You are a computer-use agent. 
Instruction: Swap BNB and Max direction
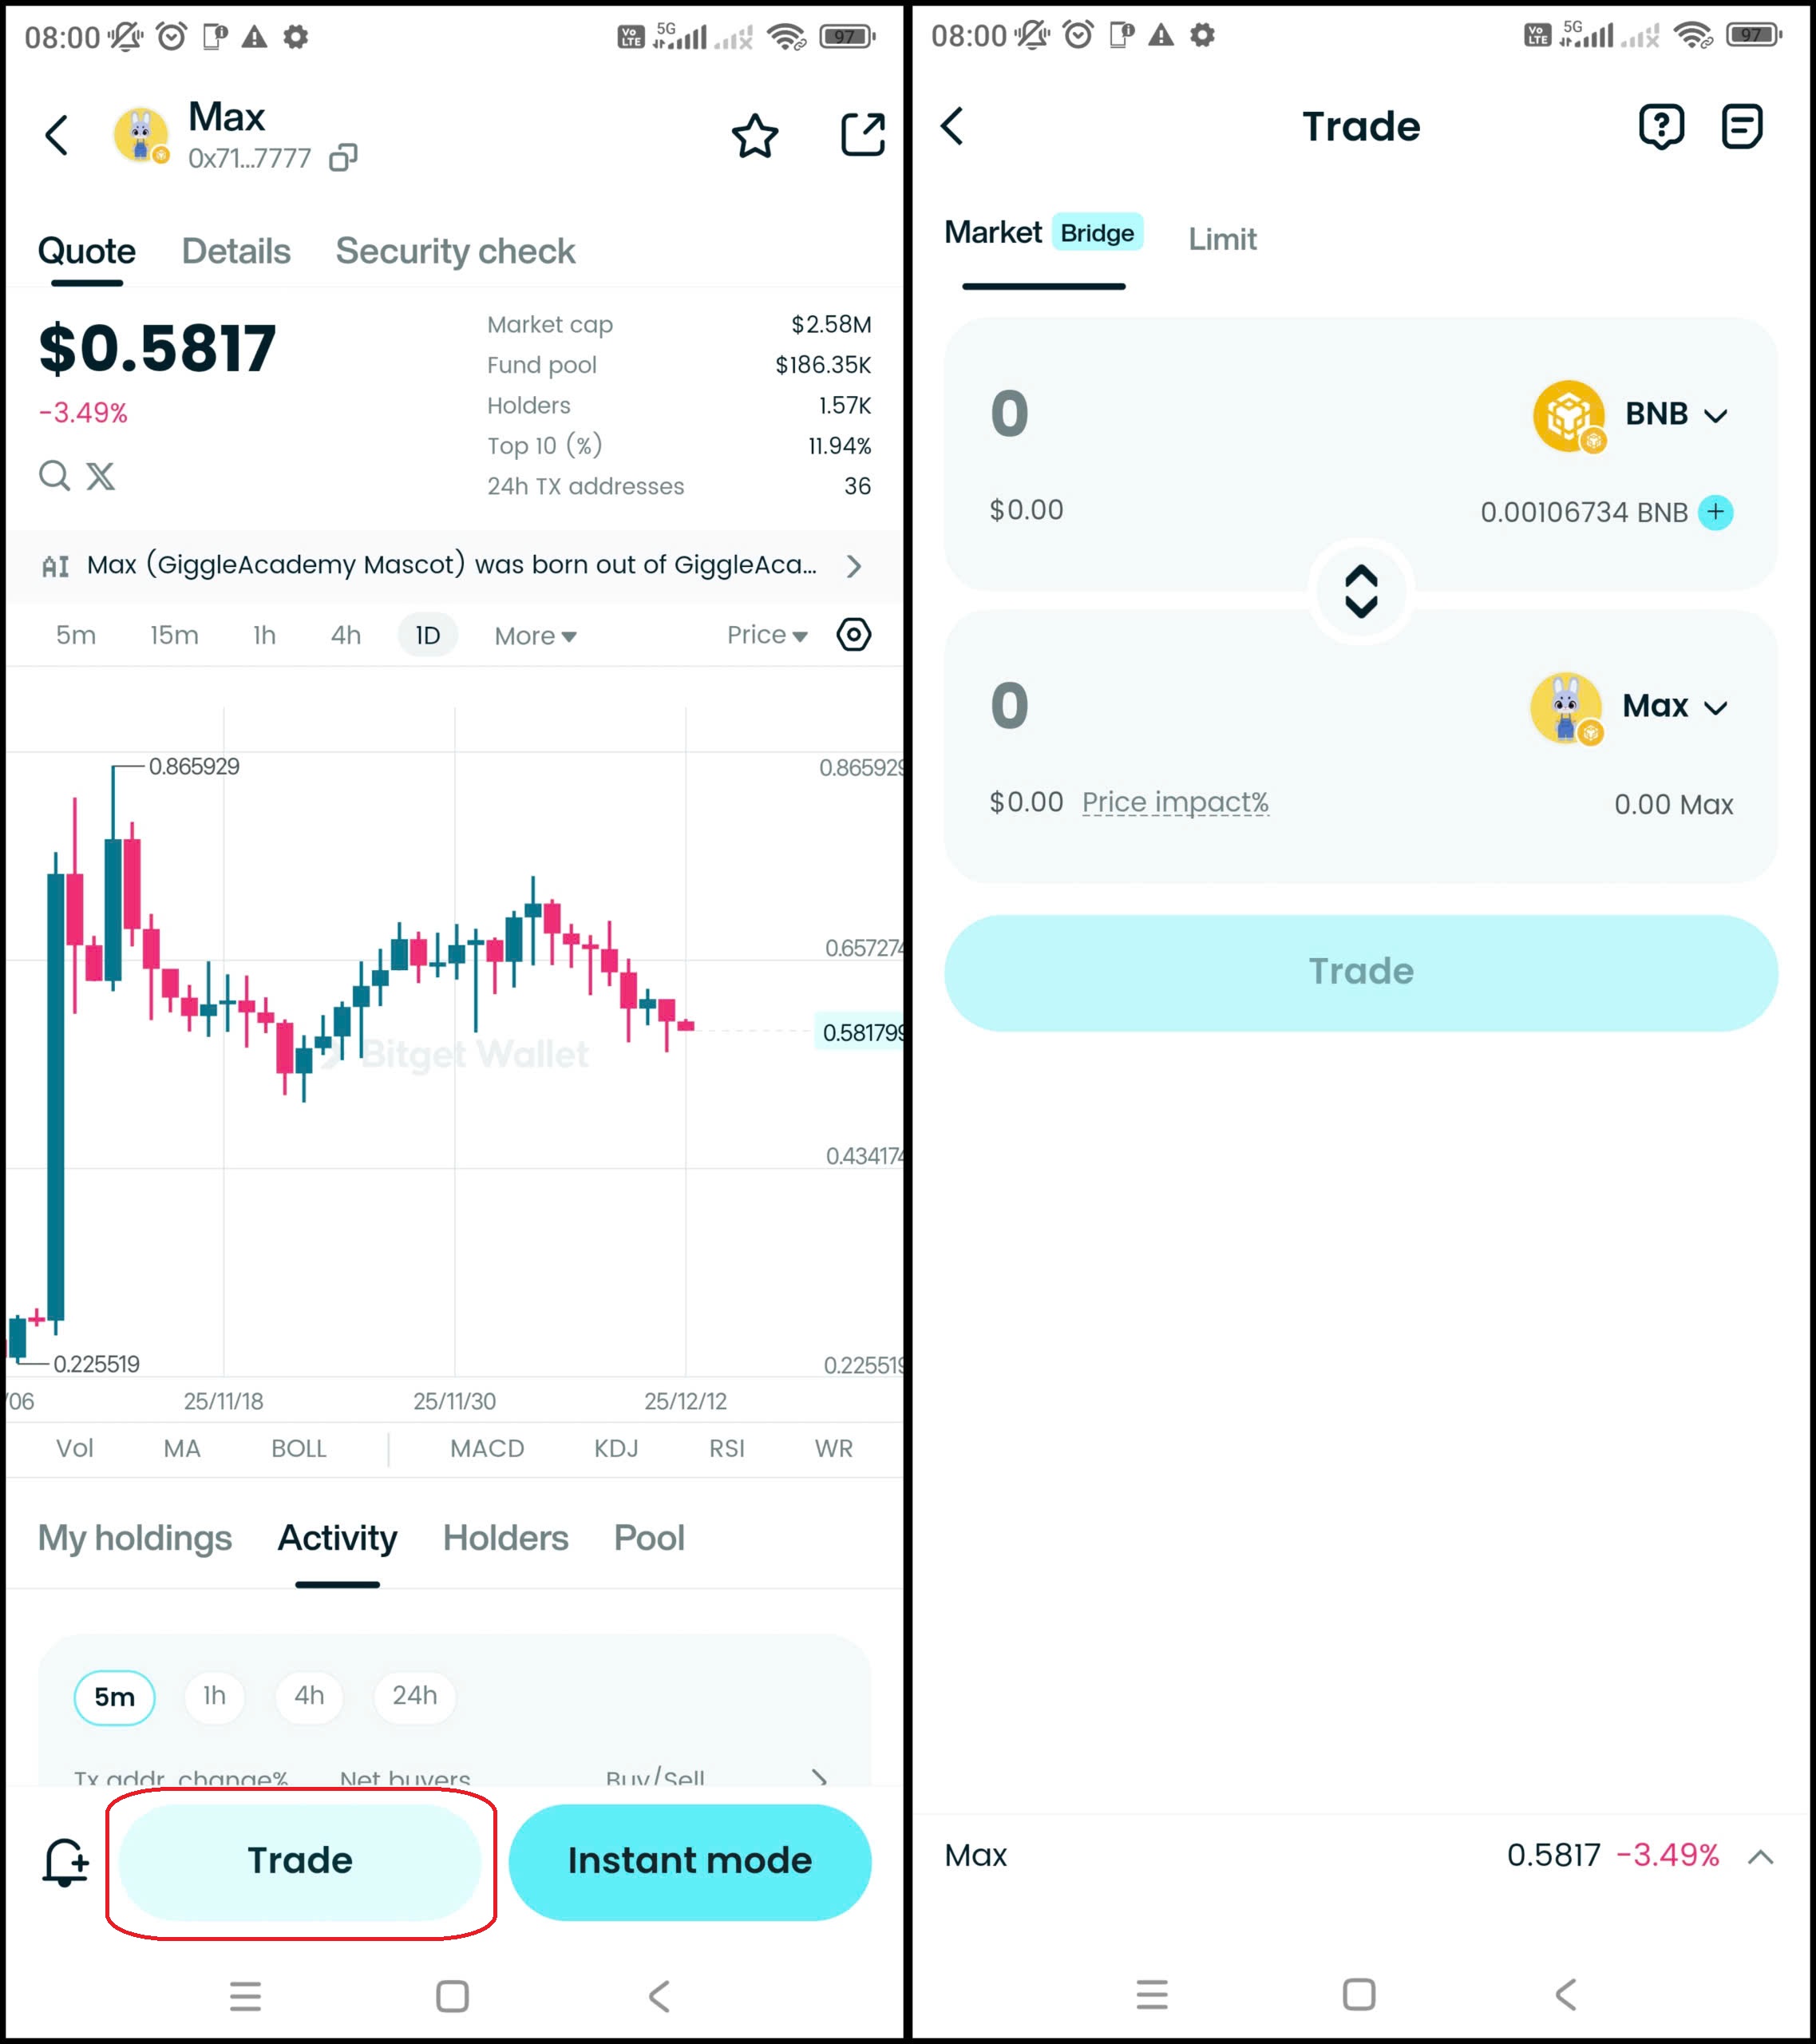[1361, 592]
